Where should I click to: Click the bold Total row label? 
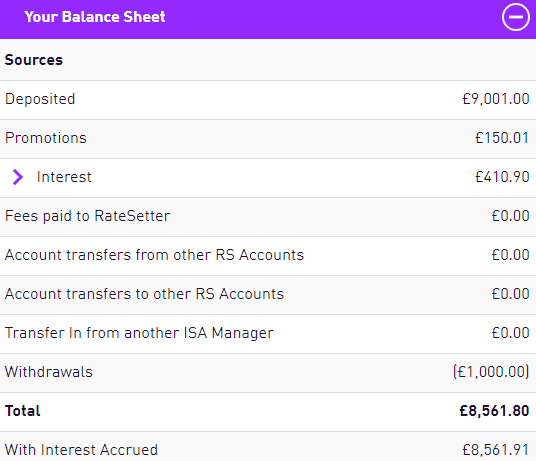[x=23, y=411]
